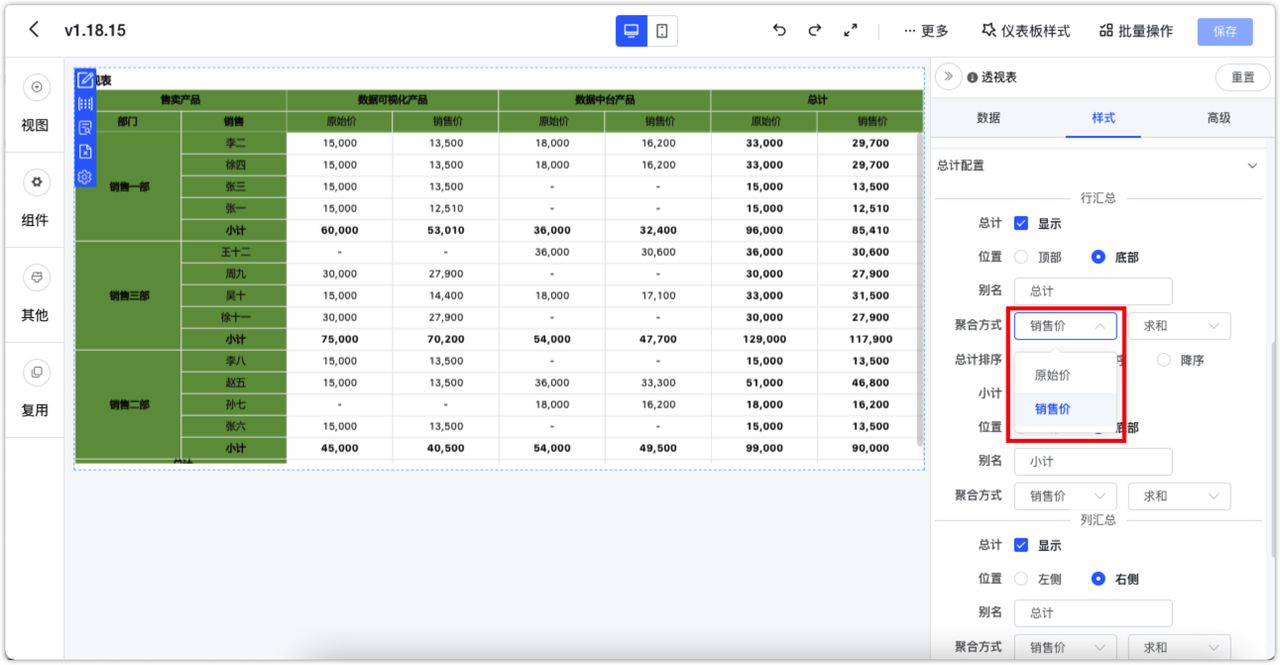Click the column total 别名 input field
Viewport: 1280px width, 665px height.
(1093, 613)
